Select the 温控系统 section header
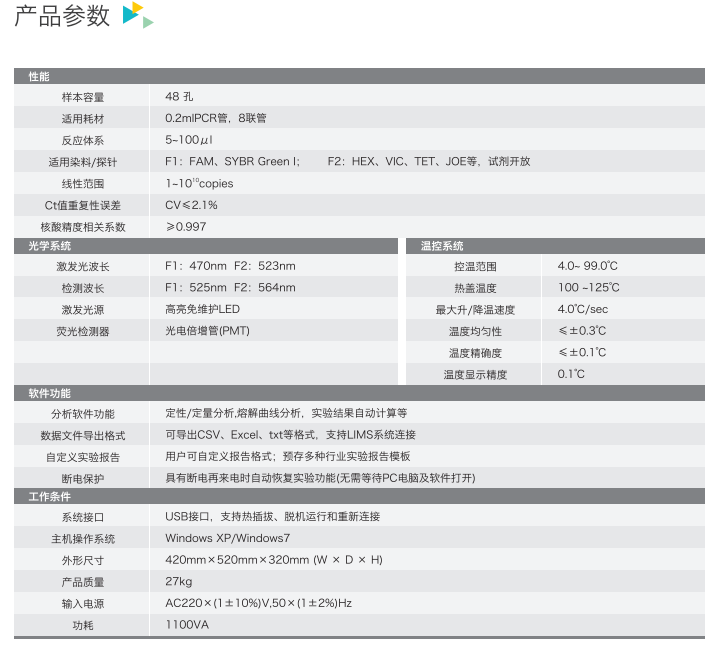712x645 pixels. [442, 246]
